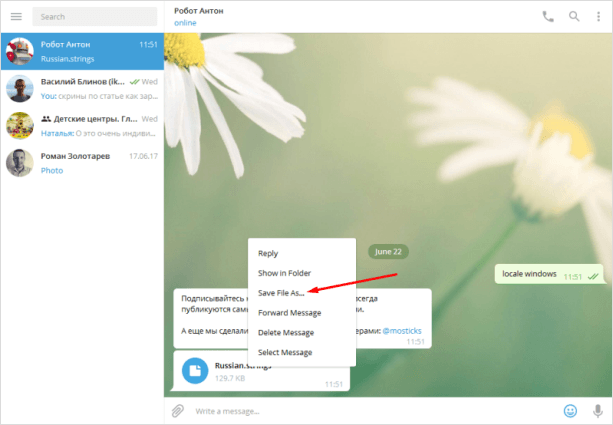Record a voice message with microphone
Viewport: 613px width, 425px height.
pyautogui.click(x=597, y=411)
